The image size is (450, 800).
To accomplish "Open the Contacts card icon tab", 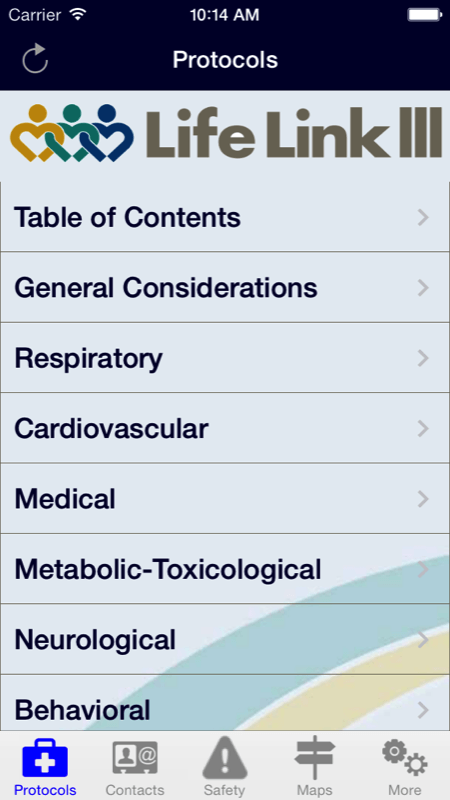I will click(x=135, y=758).
